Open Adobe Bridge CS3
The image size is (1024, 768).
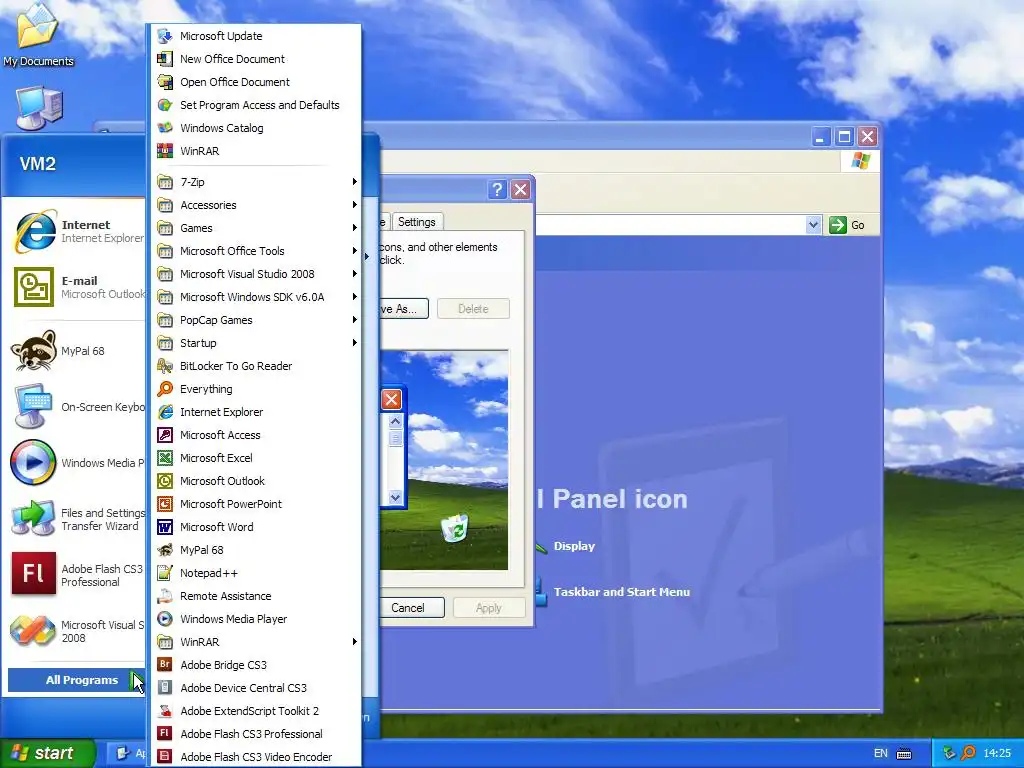(x=256, y=665)
